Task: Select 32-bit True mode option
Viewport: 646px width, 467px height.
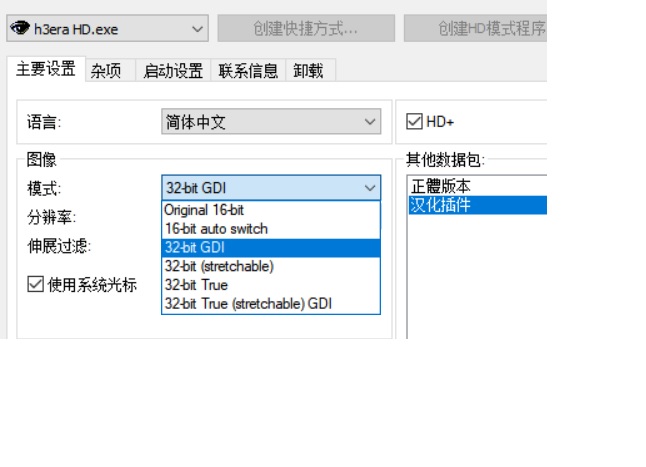Action: tap(196, 285)
